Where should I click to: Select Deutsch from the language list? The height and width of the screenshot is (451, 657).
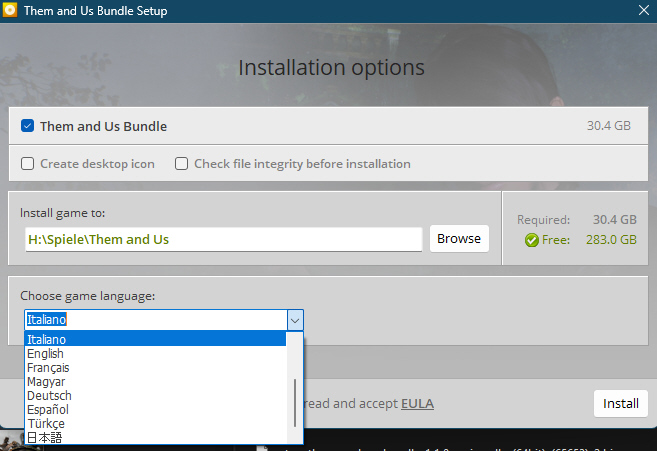click(x=155, y=395)
